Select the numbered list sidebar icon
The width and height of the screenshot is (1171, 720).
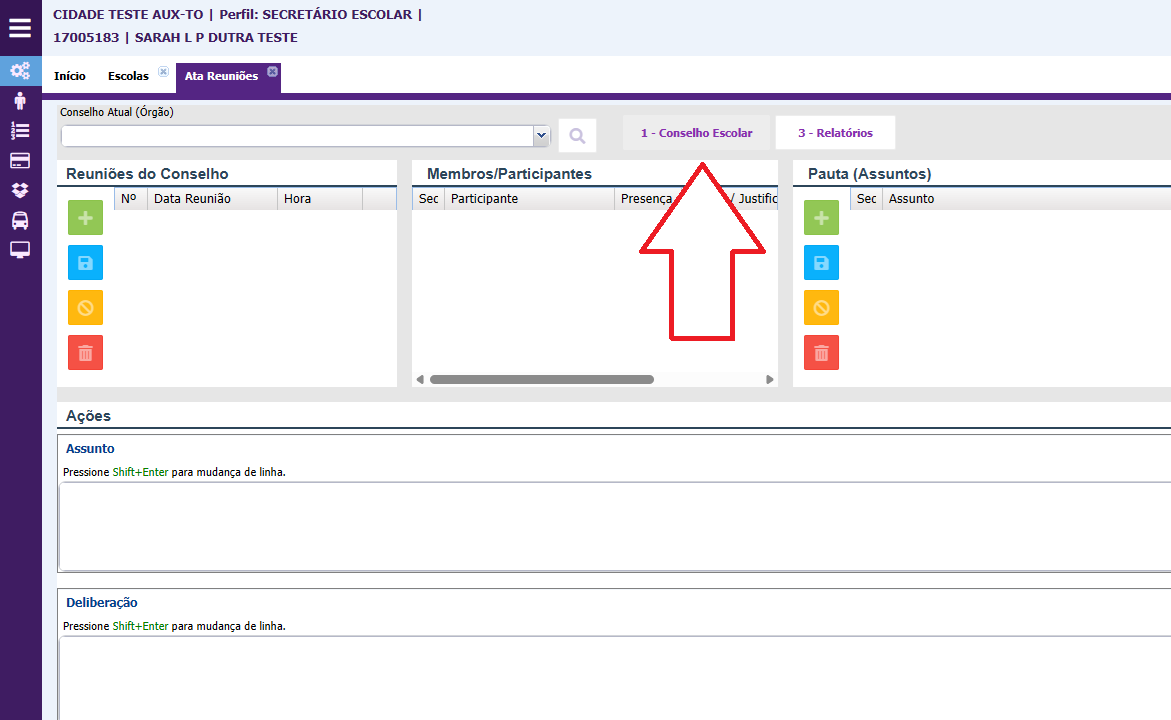[x=20, y=130]
